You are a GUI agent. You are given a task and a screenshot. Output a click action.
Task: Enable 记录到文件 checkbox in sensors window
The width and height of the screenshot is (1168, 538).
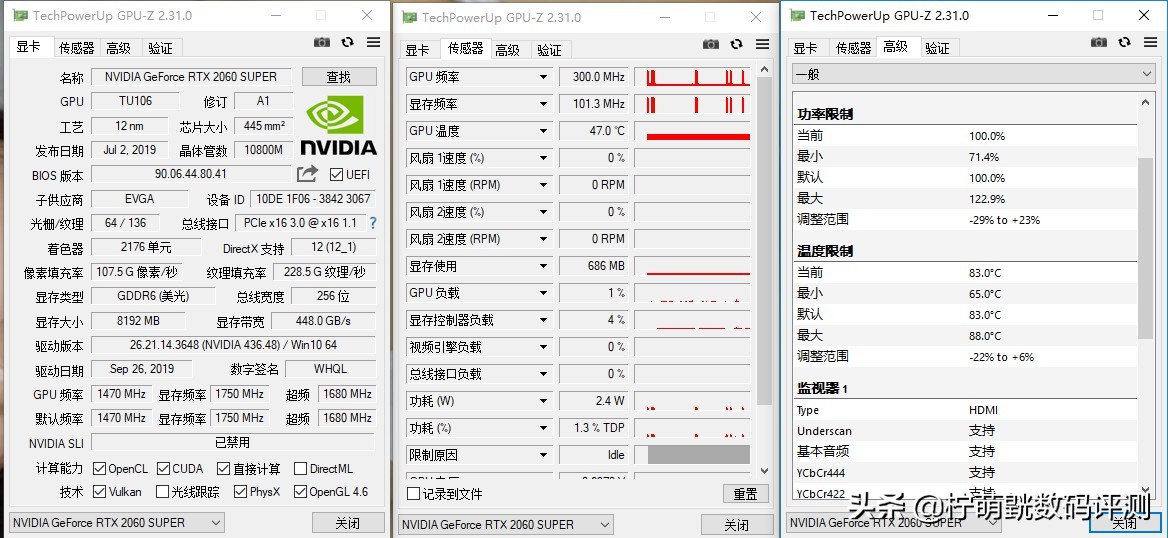[x=413, y=493]
